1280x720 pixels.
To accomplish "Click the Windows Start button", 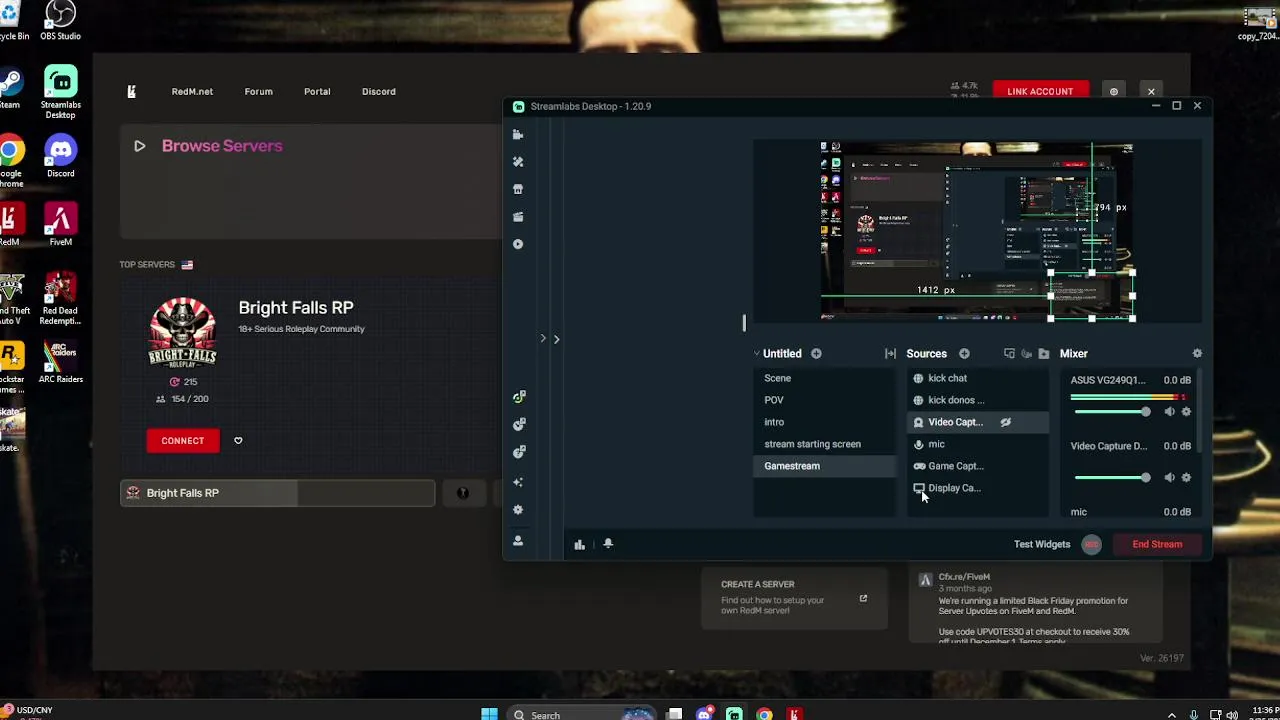I will [x=489, y=714].
